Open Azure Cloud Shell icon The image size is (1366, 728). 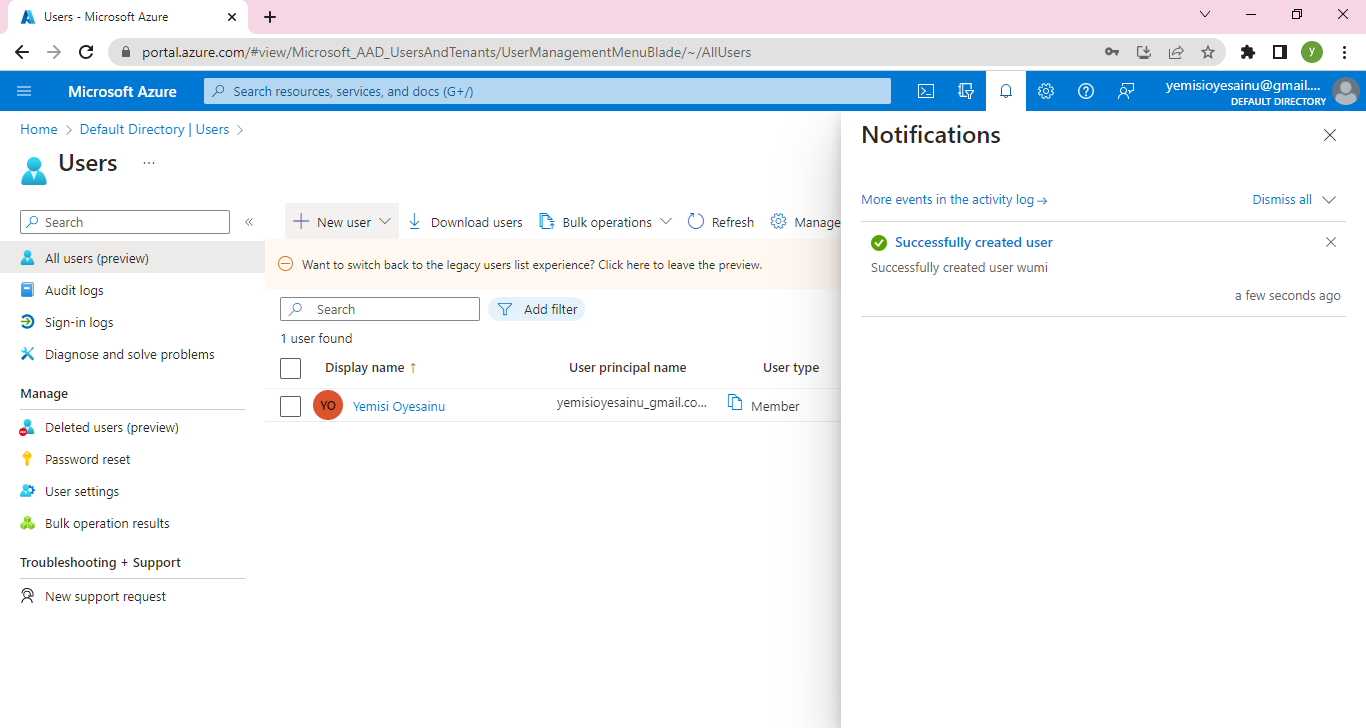click(926, 91)
